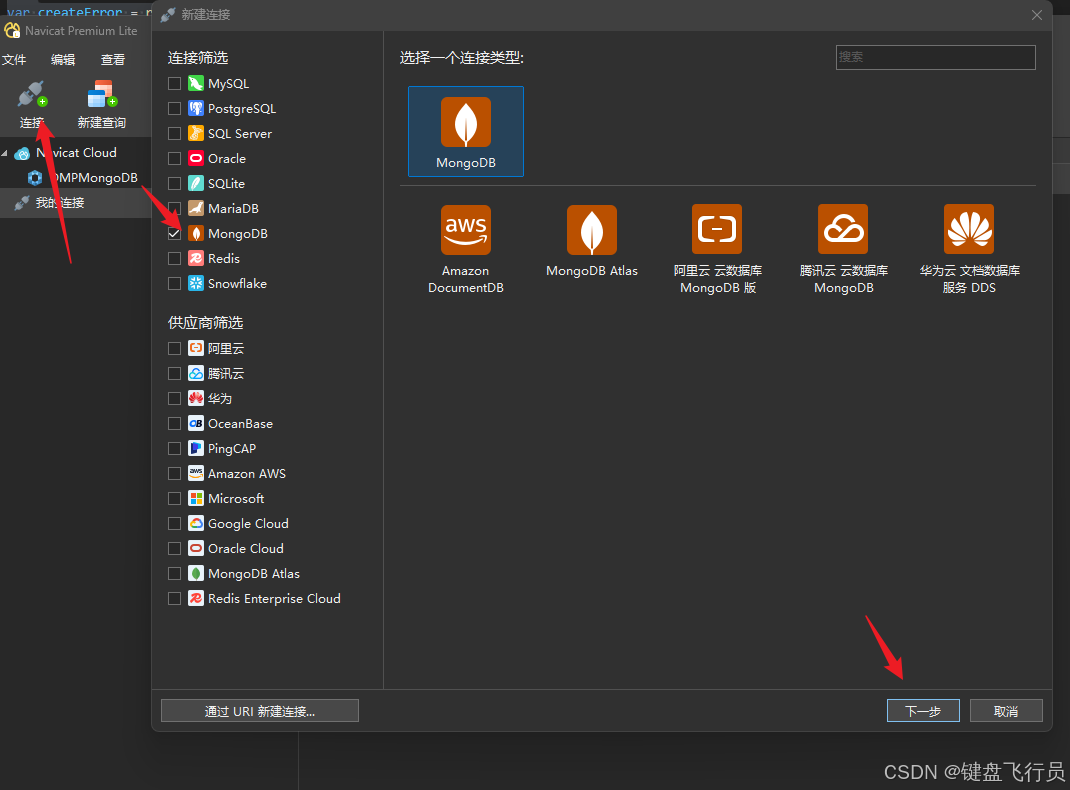Click the PostgreSQL elephant icon in filter list
The image size is (1070, 790).
[x=196, y=108]
